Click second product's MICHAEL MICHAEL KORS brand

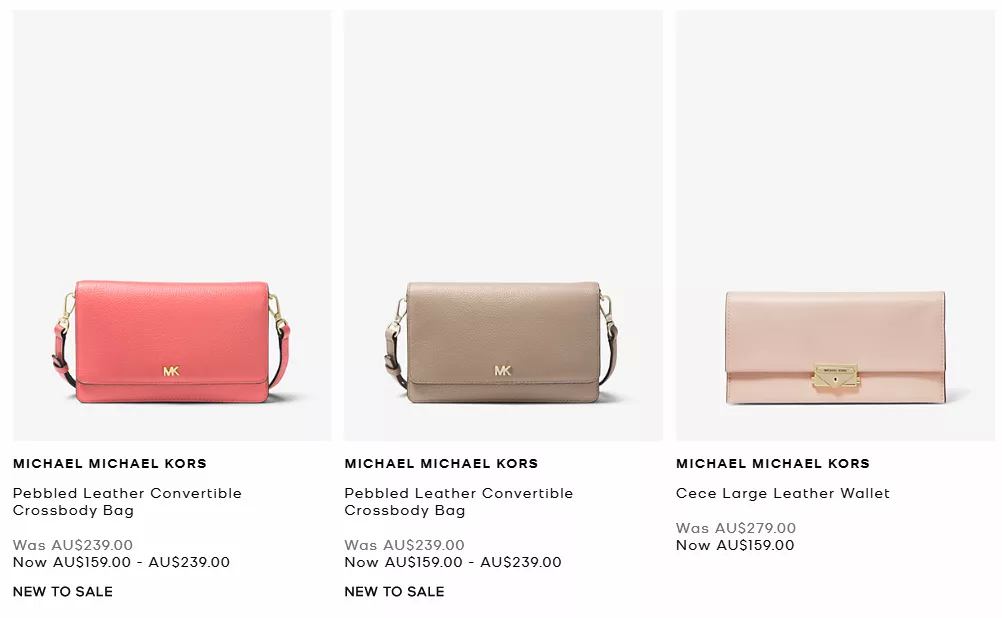point(442,463)
